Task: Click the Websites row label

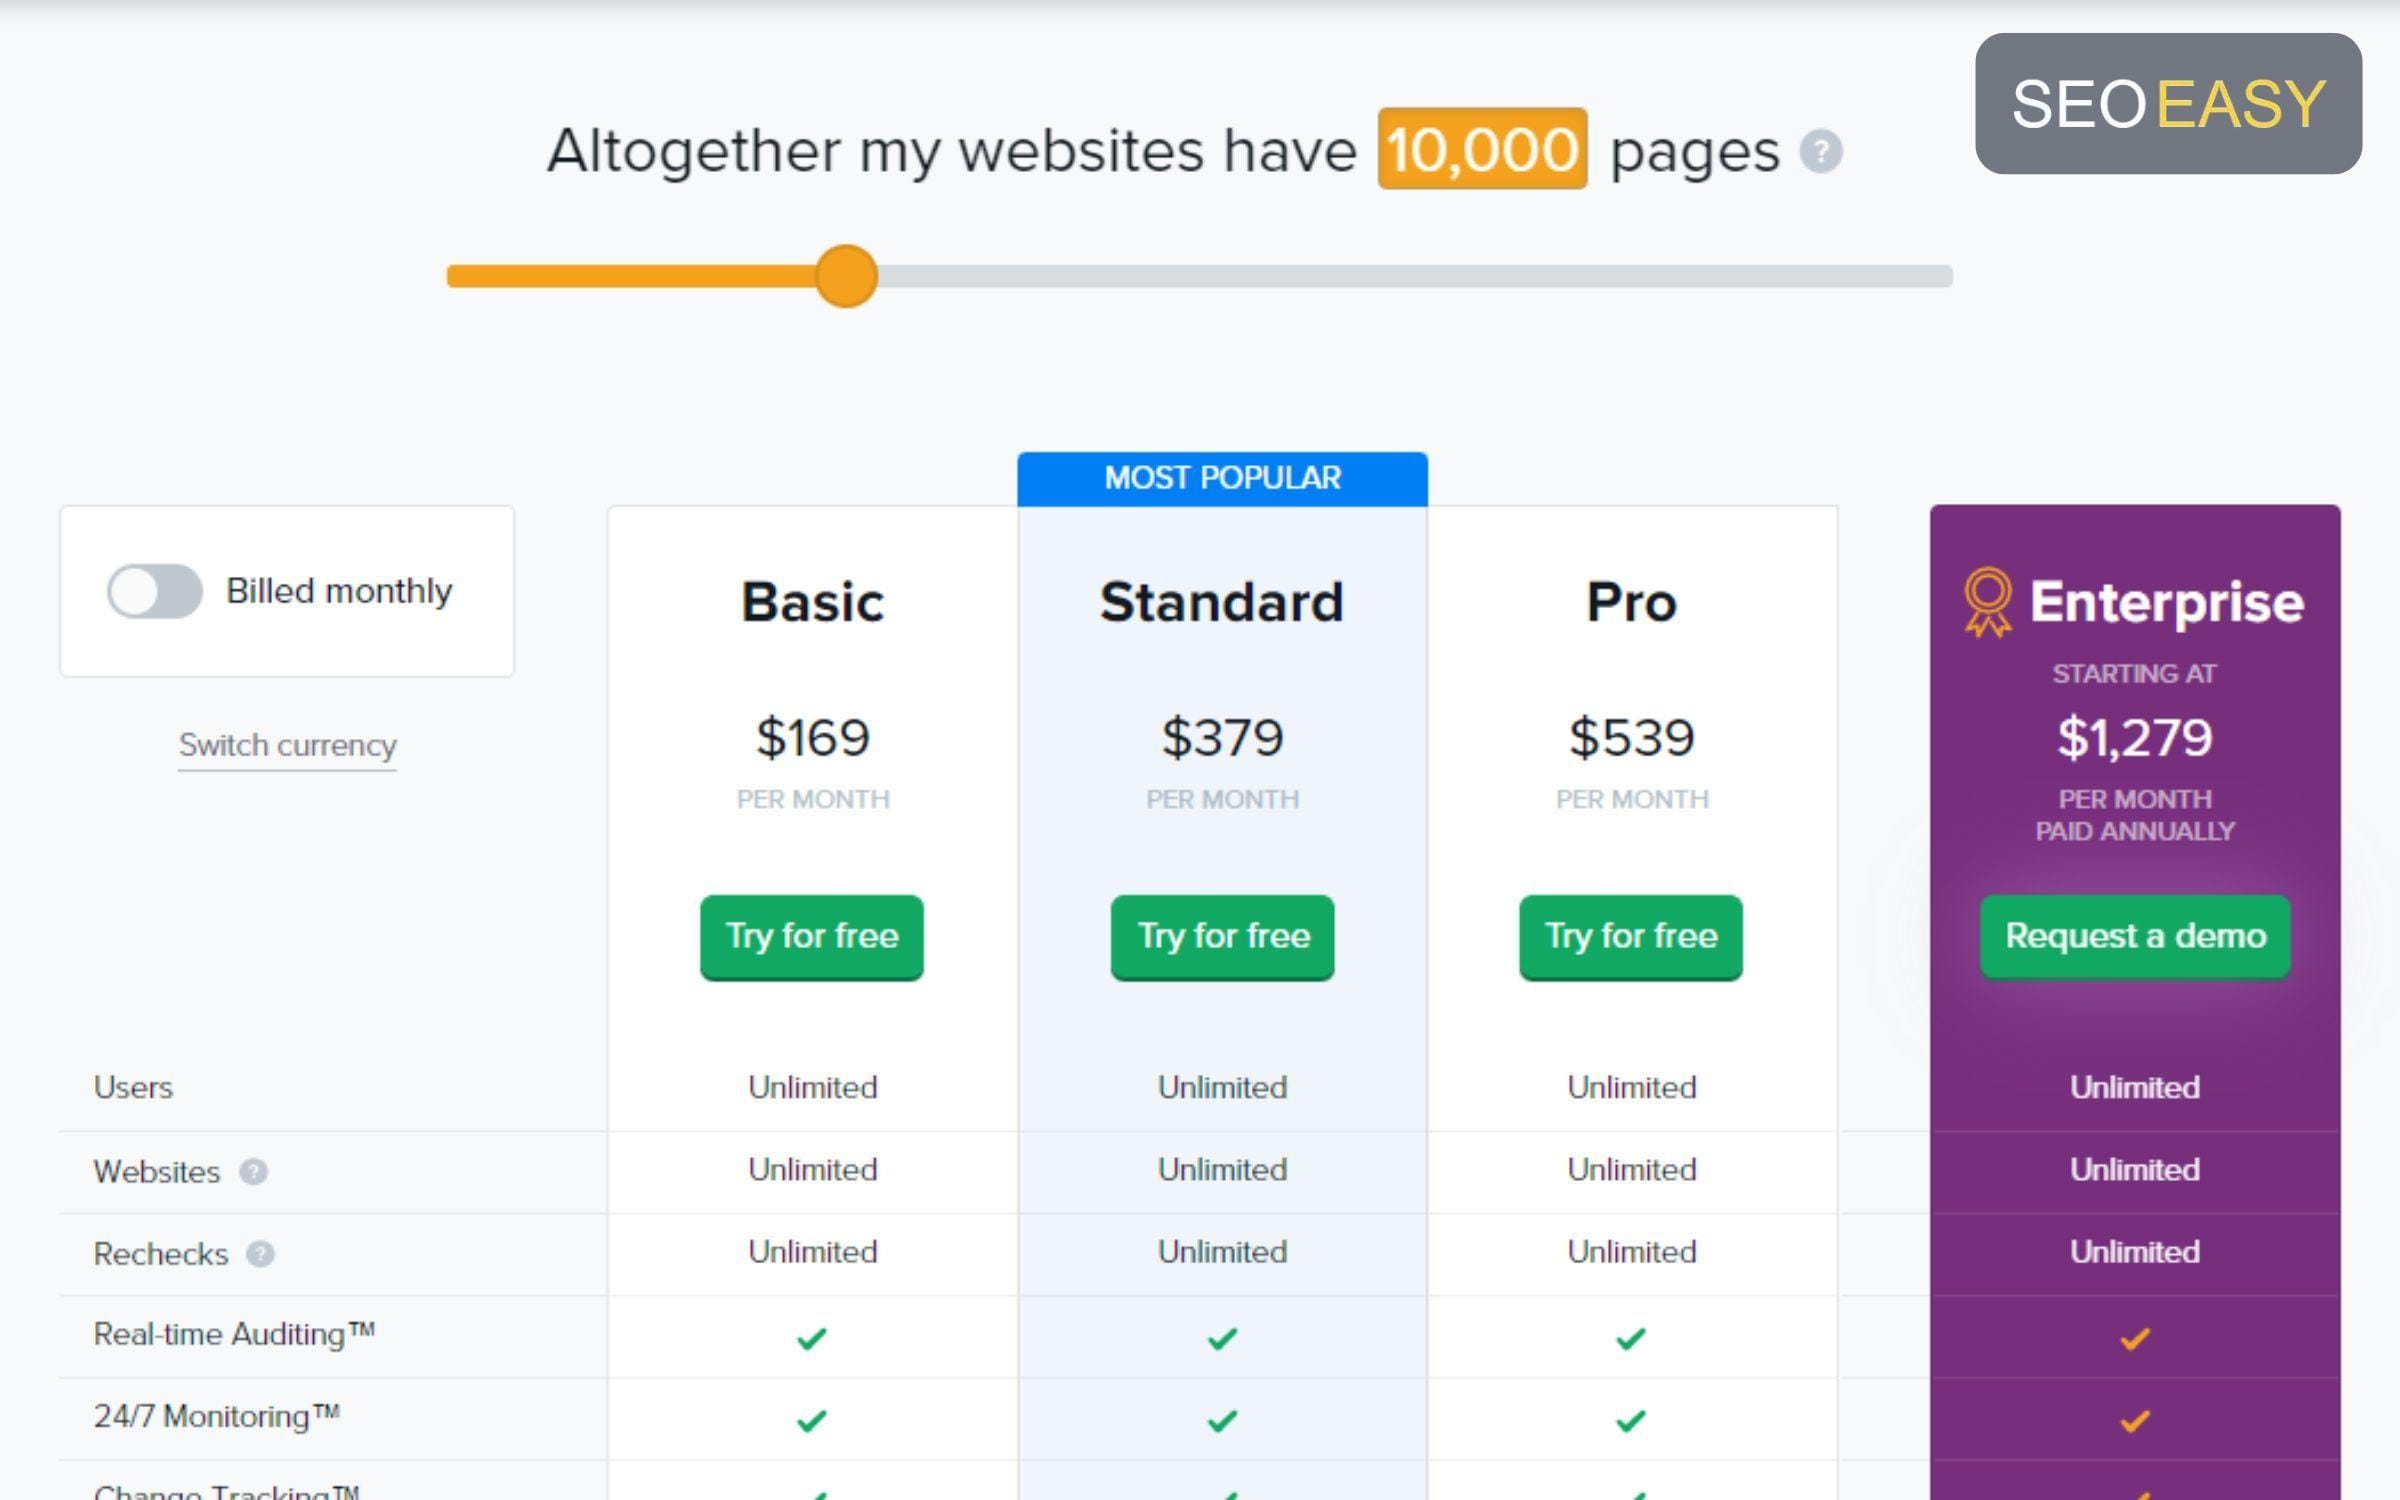Action: [x=157, y=1172]
